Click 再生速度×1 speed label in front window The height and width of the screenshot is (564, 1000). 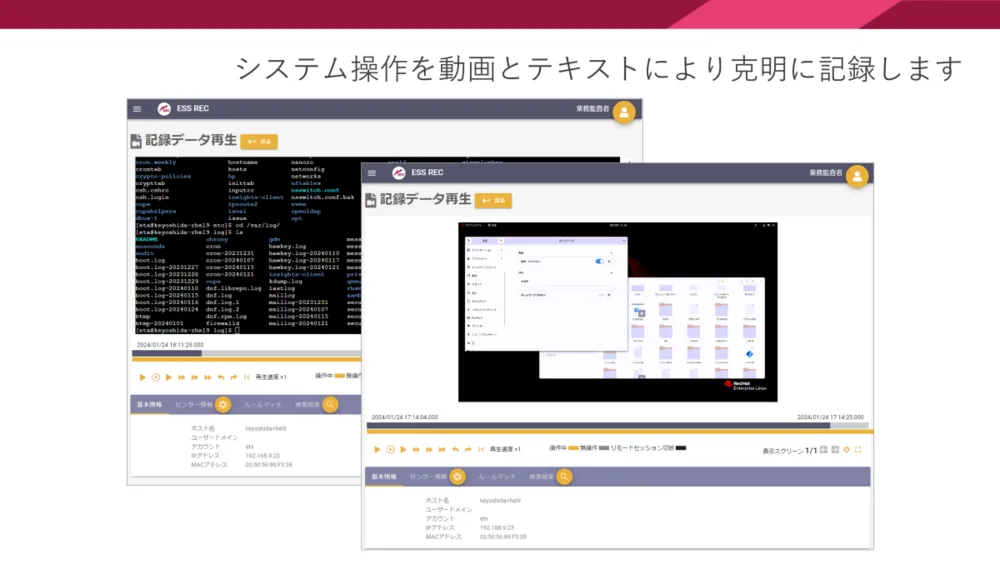505,450
